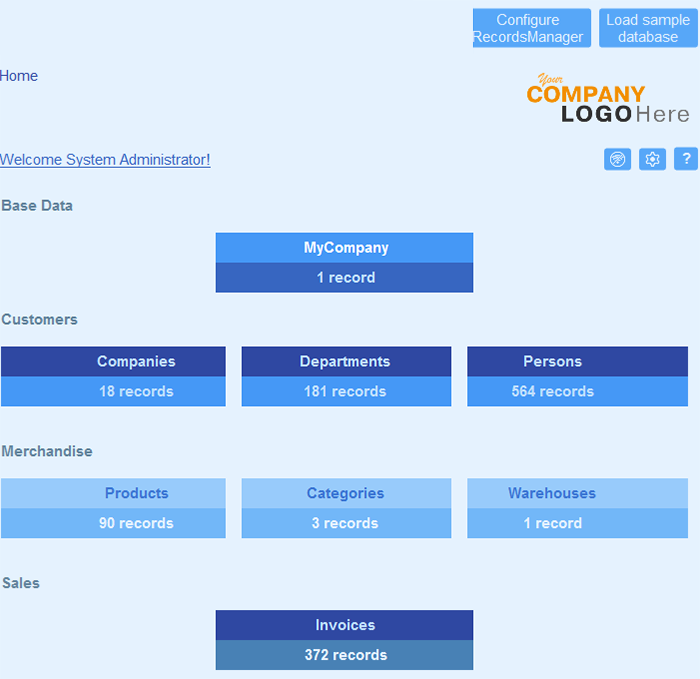Select the 181 records Departments count
Screen dimensions: 700x679
pyautogui.click(x=345, y=392)
